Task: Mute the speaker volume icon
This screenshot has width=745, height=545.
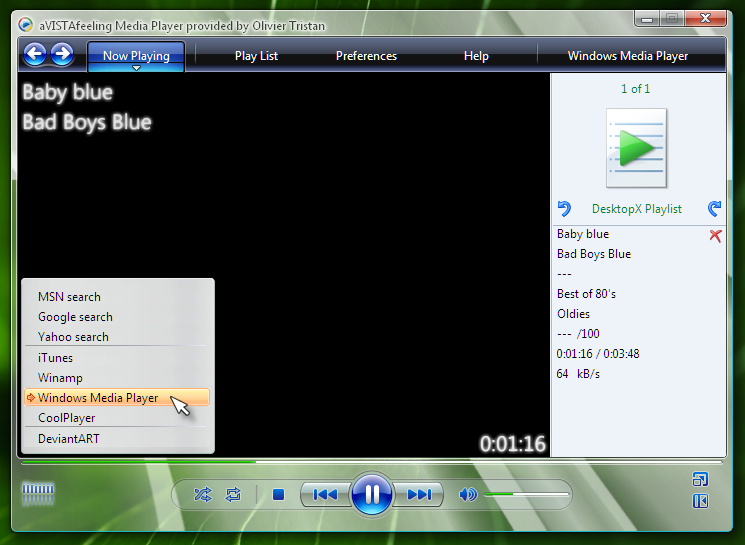Action: 468,495
